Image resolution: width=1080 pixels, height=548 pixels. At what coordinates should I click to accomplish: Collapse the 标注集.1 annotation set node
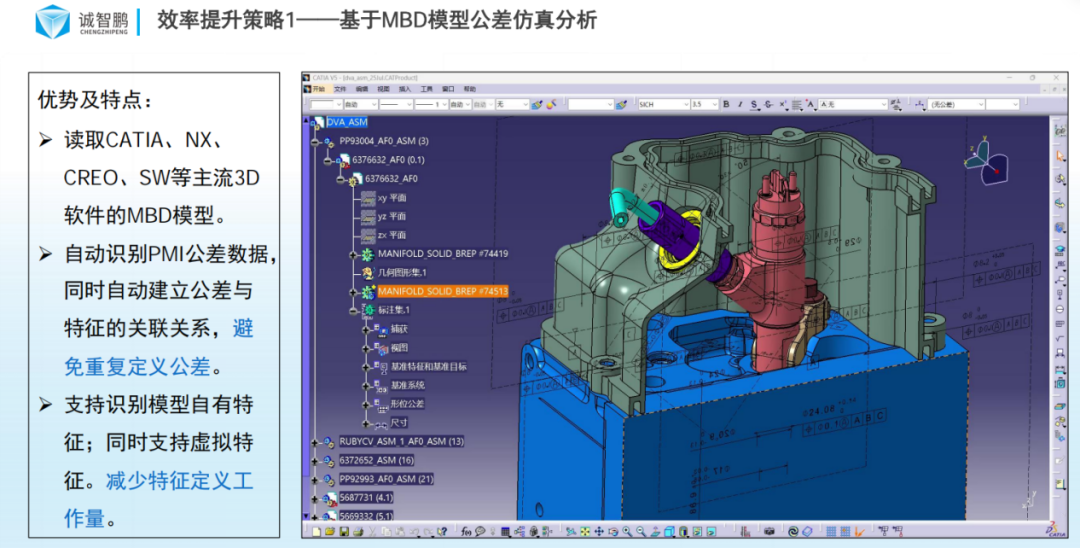[x=353, y=310]
